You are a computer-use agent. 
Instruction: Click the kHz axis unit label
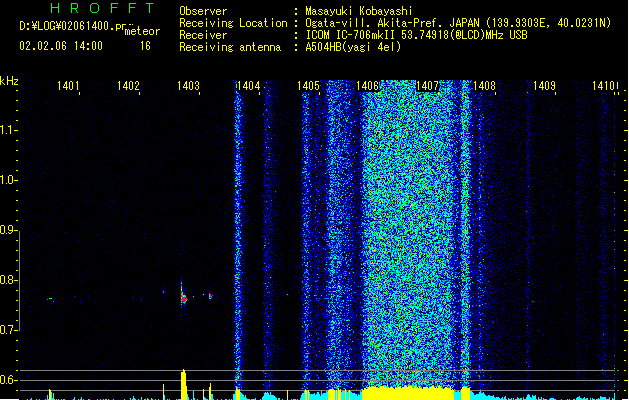[x=9, y=81]
